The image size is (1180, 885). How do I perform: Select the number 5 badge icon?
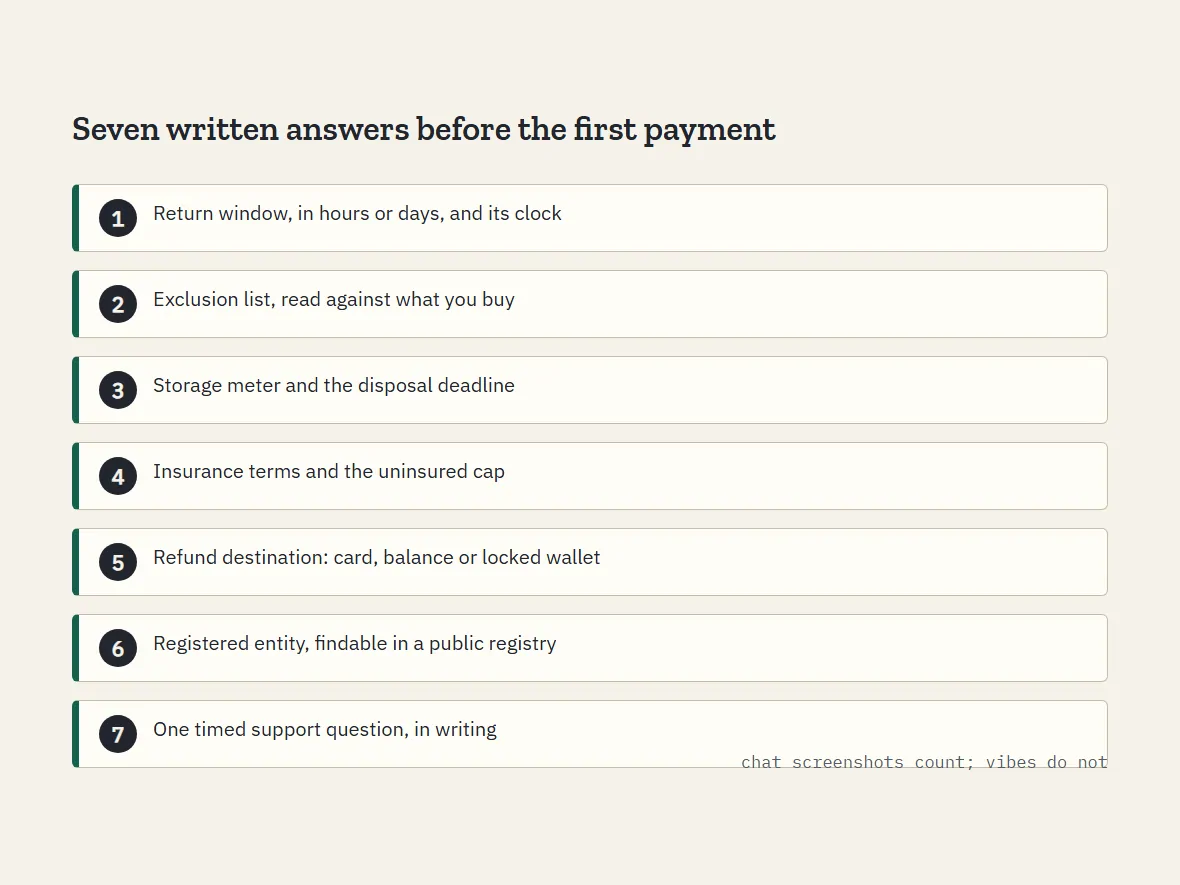click(x=118, y=562)
